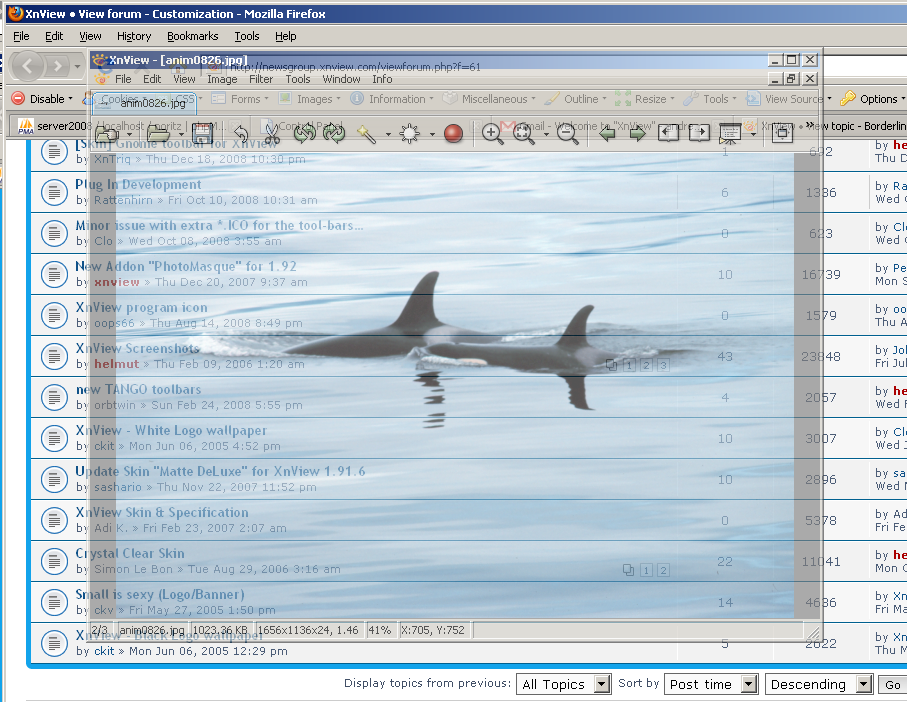The width and height of the screenshot is (907, 702).
Task: Open the Plug In Development topic
Action: point(138,184)
